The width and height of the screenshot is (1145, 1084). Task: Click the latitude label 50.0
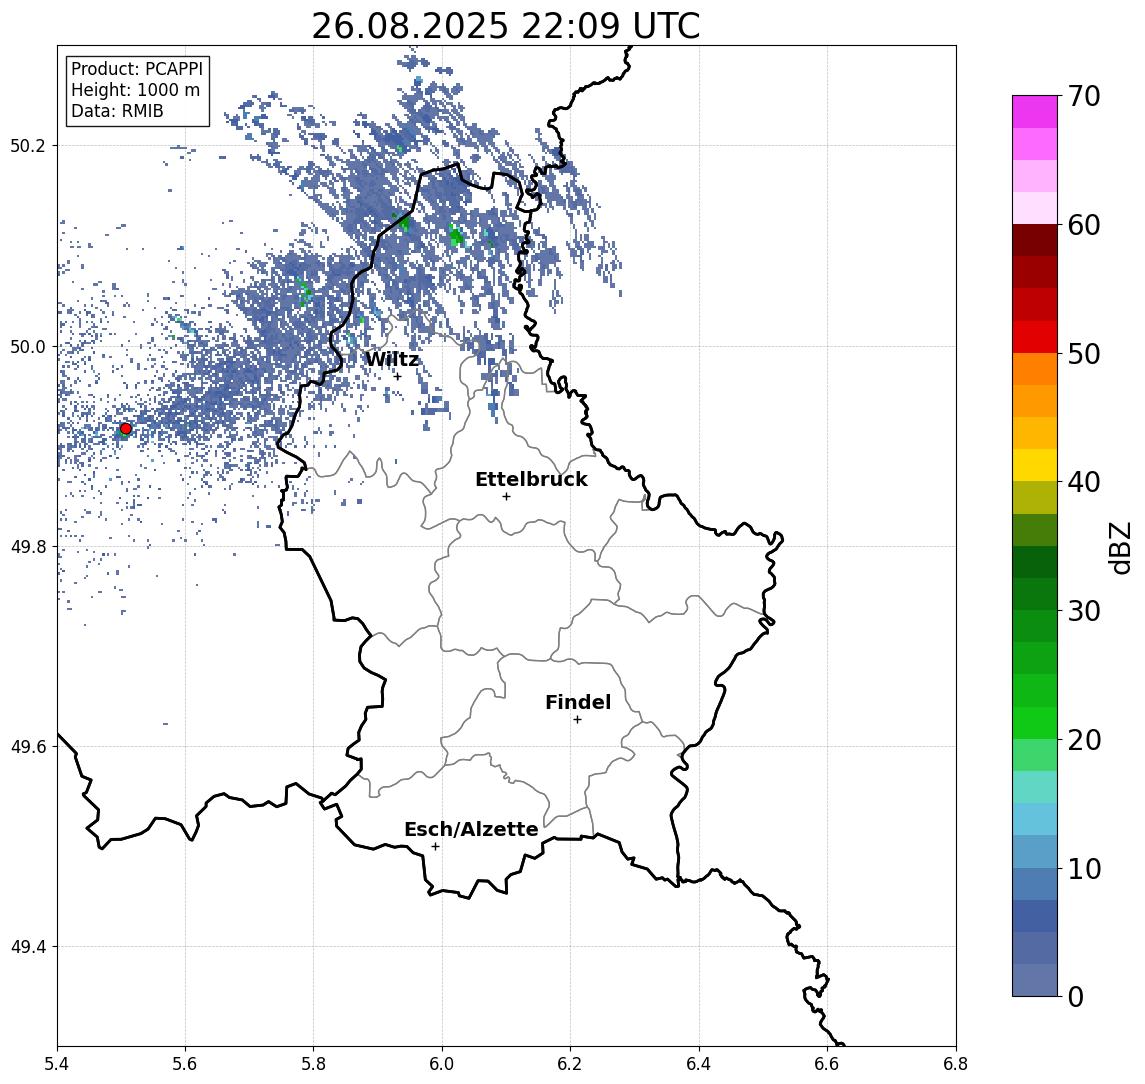[x=28, y=346]
